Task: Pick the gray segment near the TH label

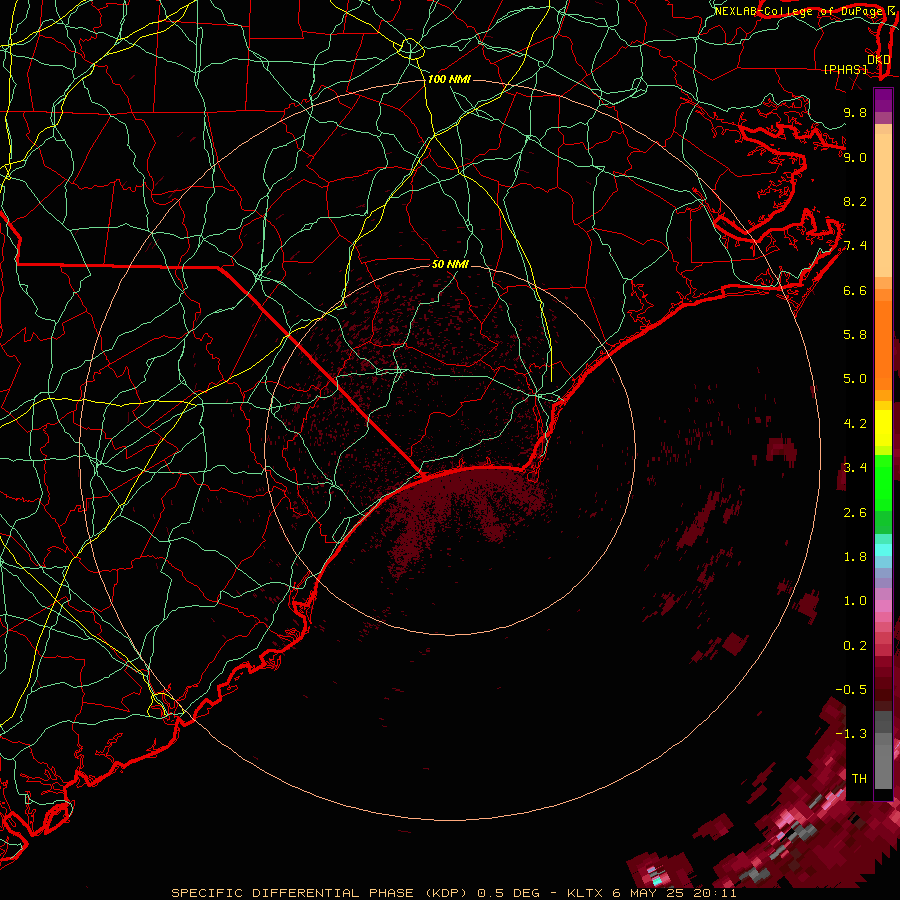Action: tap(883, 767)
